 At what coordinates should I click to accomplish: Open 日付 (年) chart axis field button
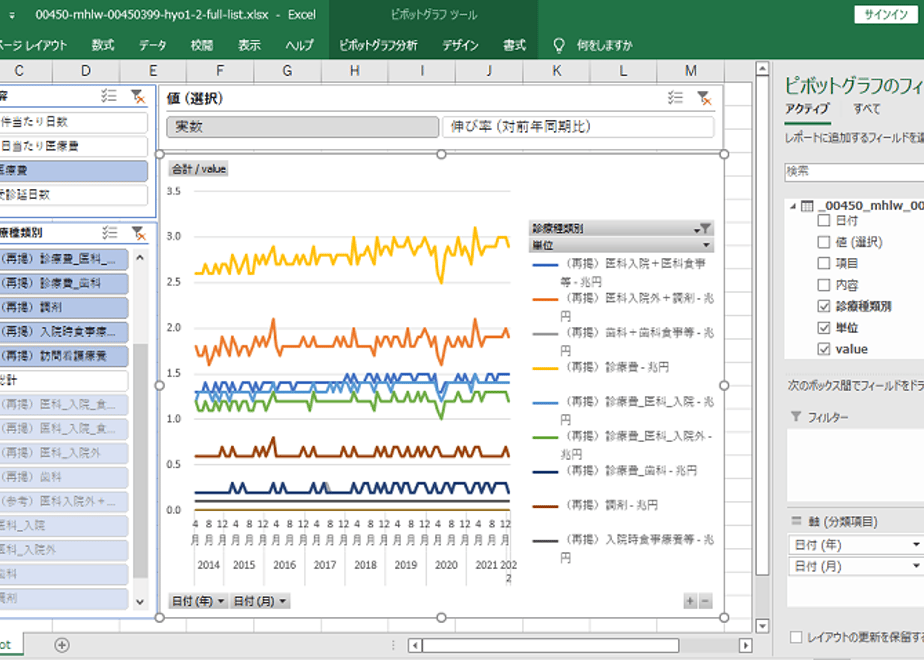[198, 601]
